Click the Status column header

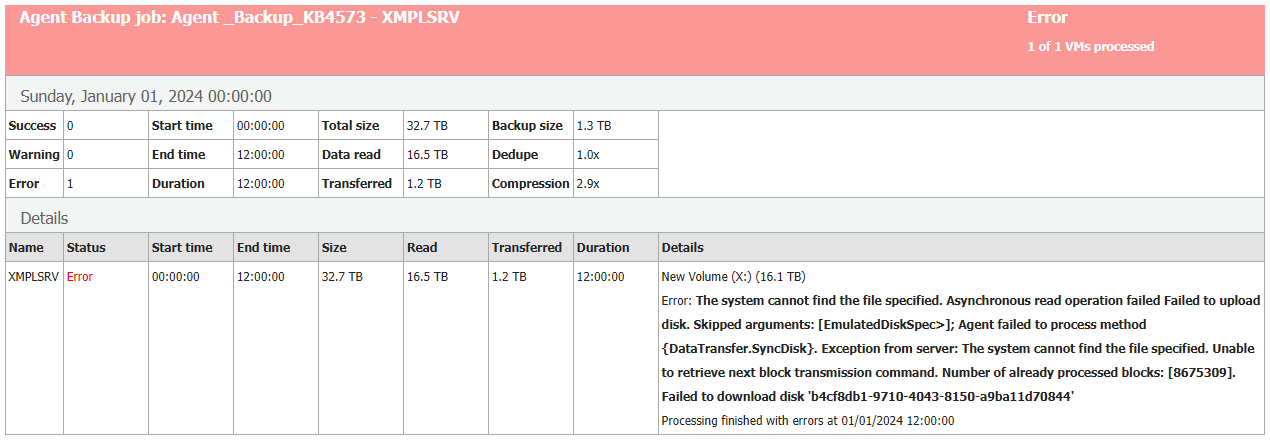click(86, 247)
